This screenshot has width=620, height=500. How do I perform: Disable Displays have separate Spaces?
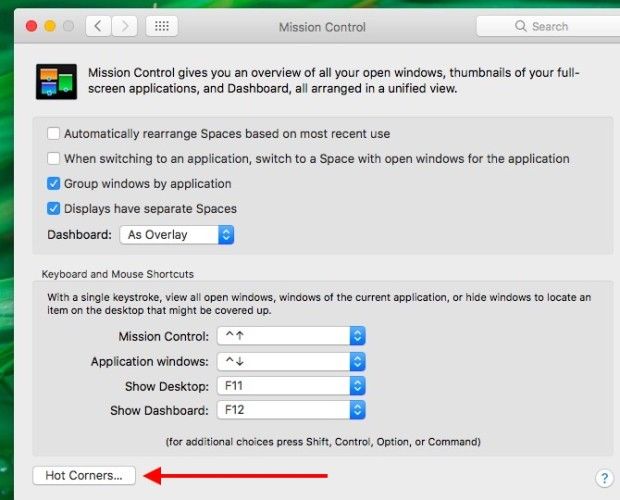pyautogui.click(x=53, y=209)
